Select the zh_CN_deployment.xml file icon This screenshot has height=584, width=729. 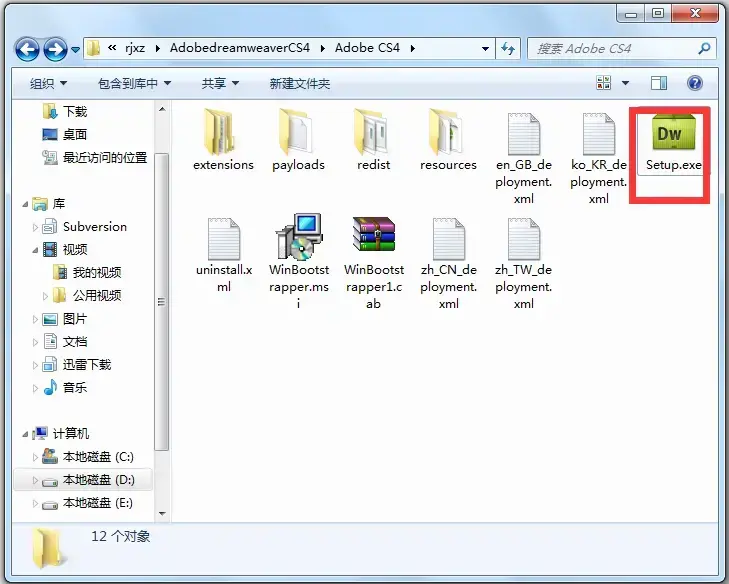449,239
